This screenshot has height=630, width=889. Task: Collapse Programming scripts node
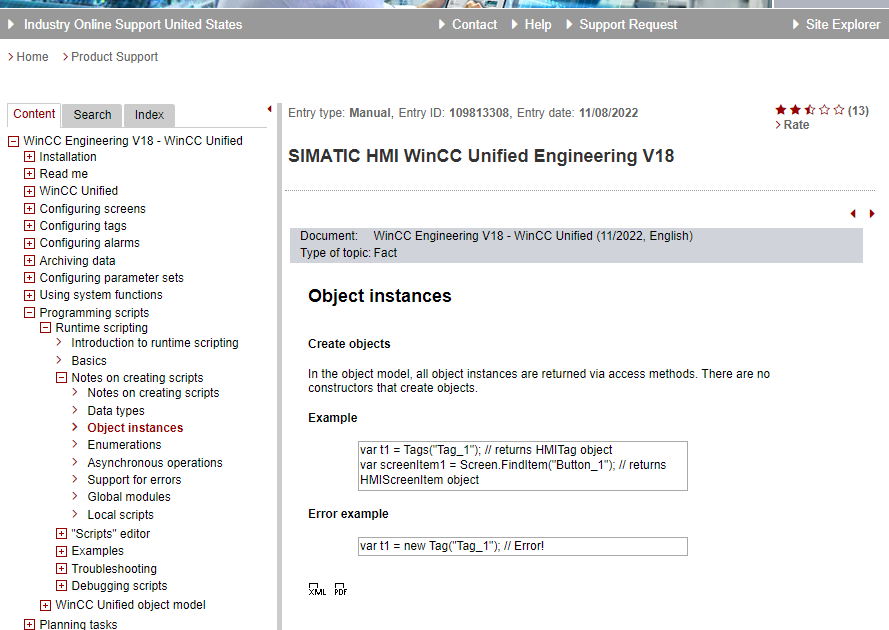29,312
